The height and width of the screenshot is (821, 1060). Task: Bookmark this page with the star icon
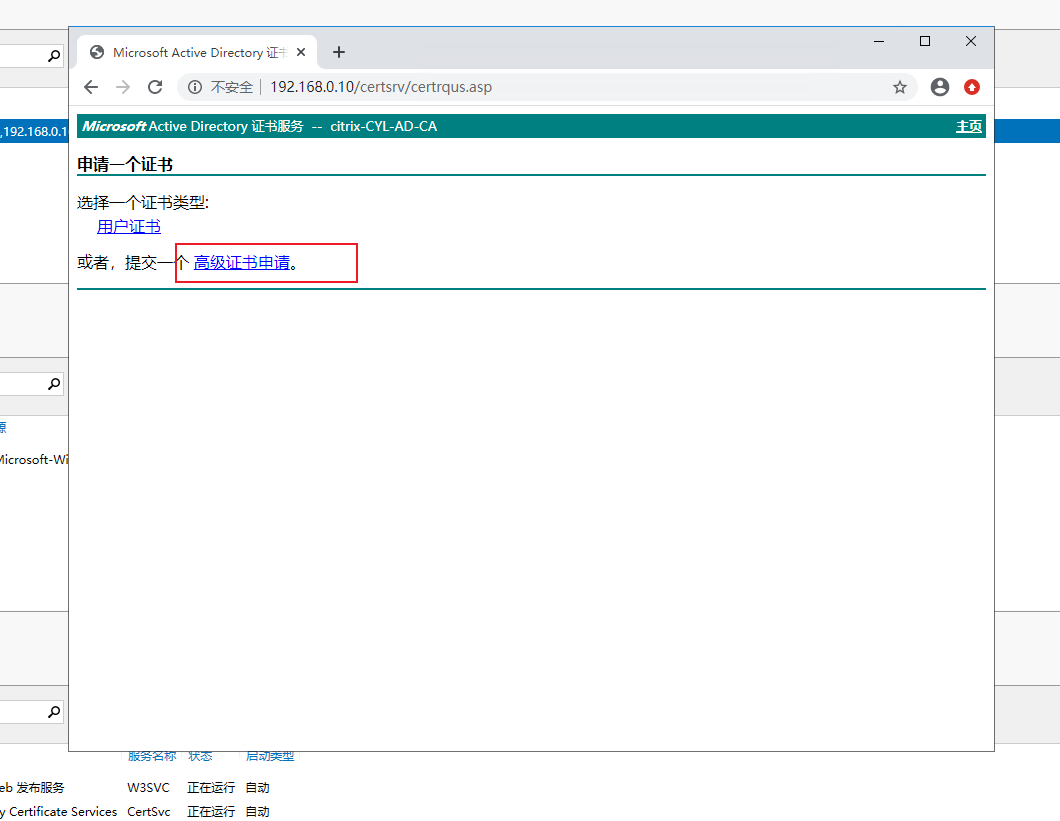pyautogui.click(x=900, y=87)
